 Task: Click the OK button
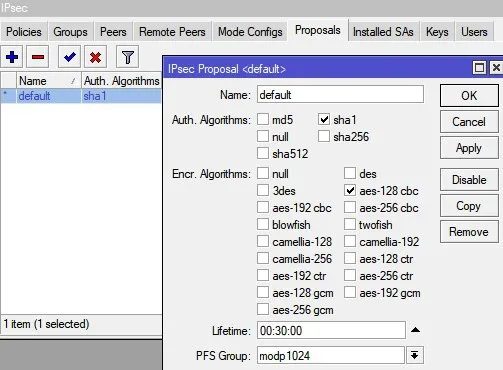click(469, 96)
